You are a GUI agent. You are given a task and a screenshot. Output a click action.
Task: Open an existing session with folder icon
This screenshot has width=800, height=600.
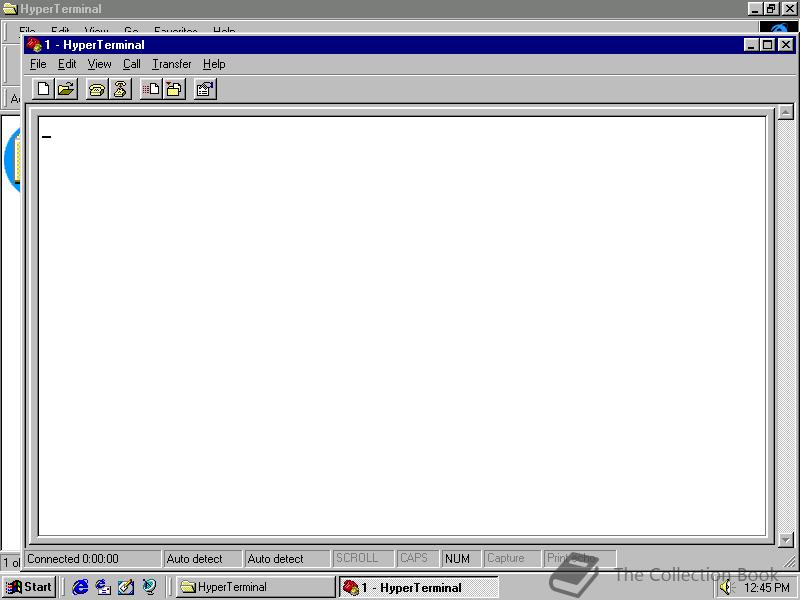66,89
